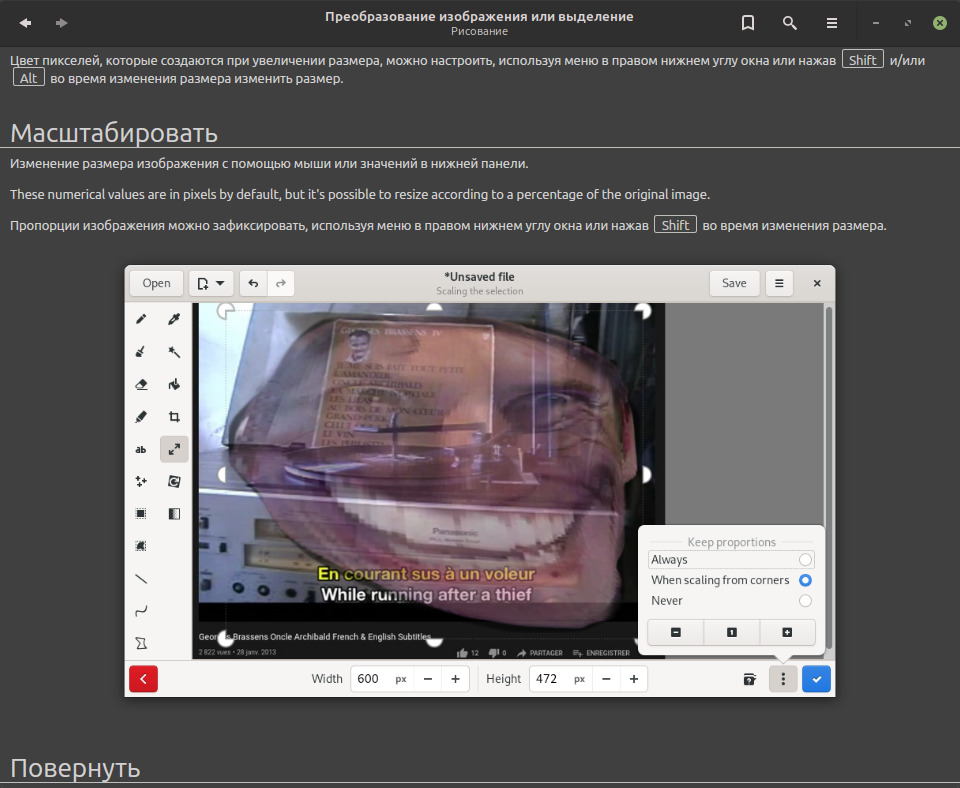
Task: Open search in the help viewer
Action: pos(790,23)
